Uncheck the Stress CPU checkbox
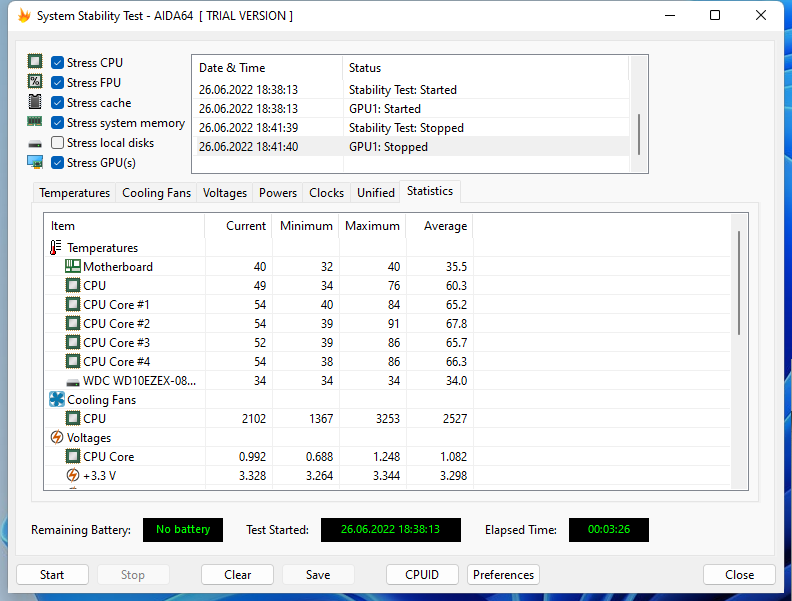The image size is (792, 601). point(58,63)
